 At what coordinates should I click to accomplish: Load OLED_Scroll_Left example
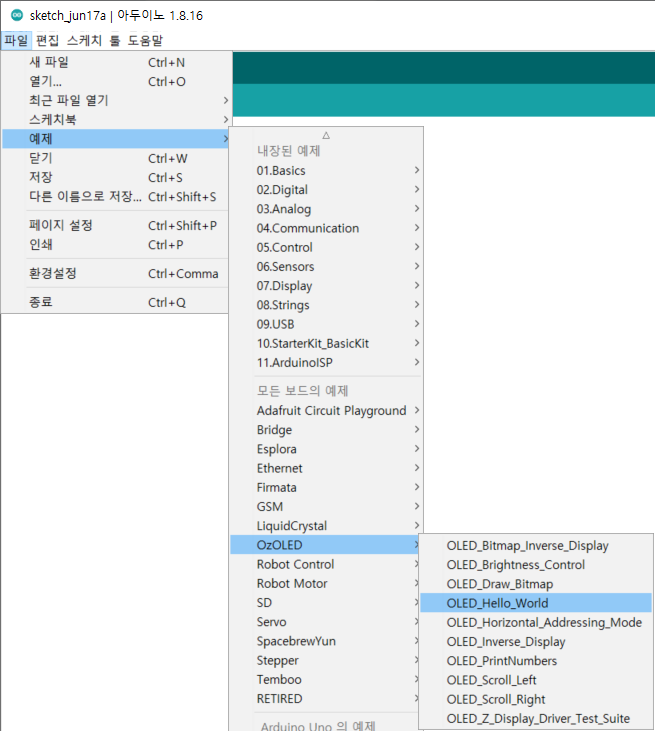tap(536, 680)
